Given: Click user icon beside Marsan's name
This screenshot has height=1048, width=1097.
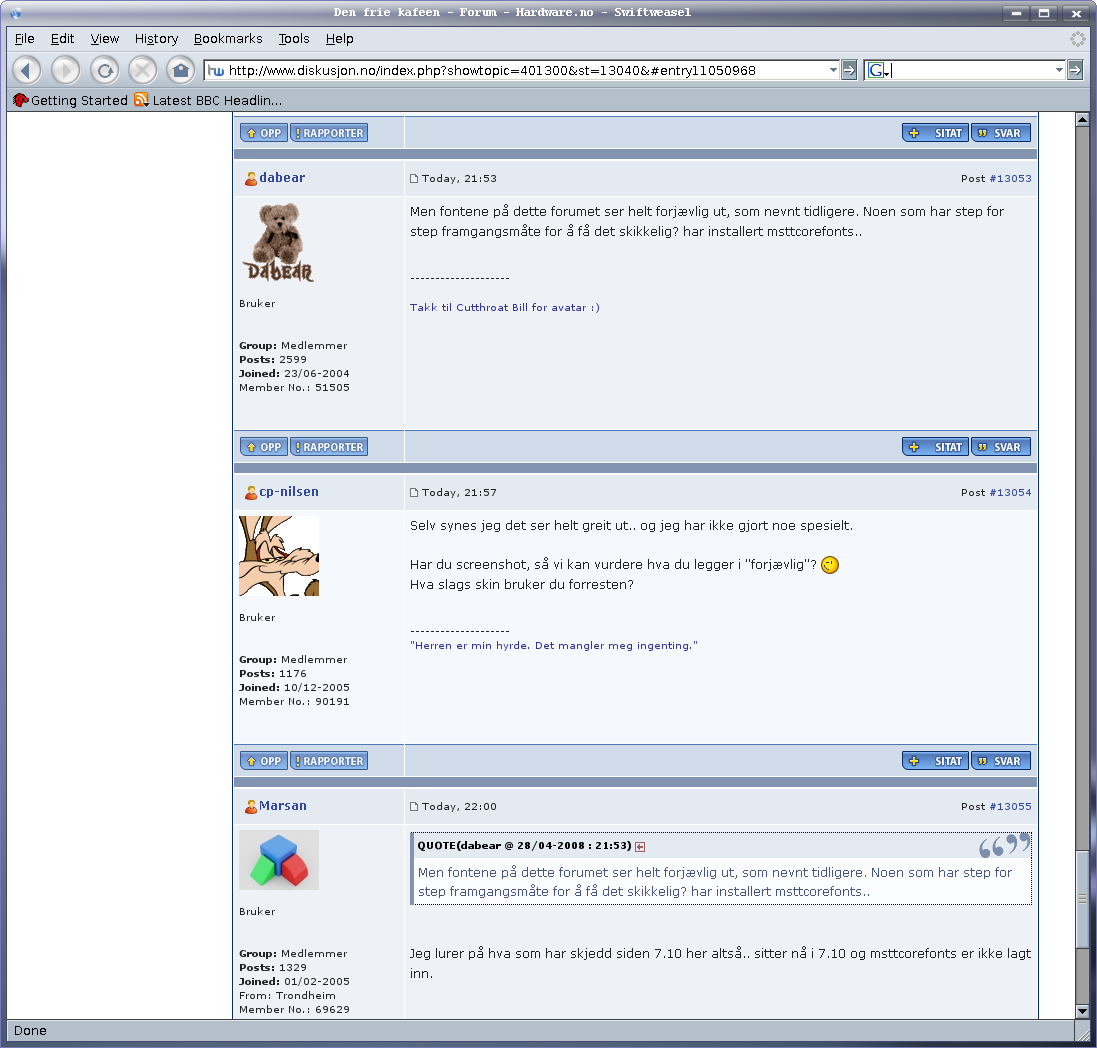Looking at the screenshot, I should pos(250,807).
